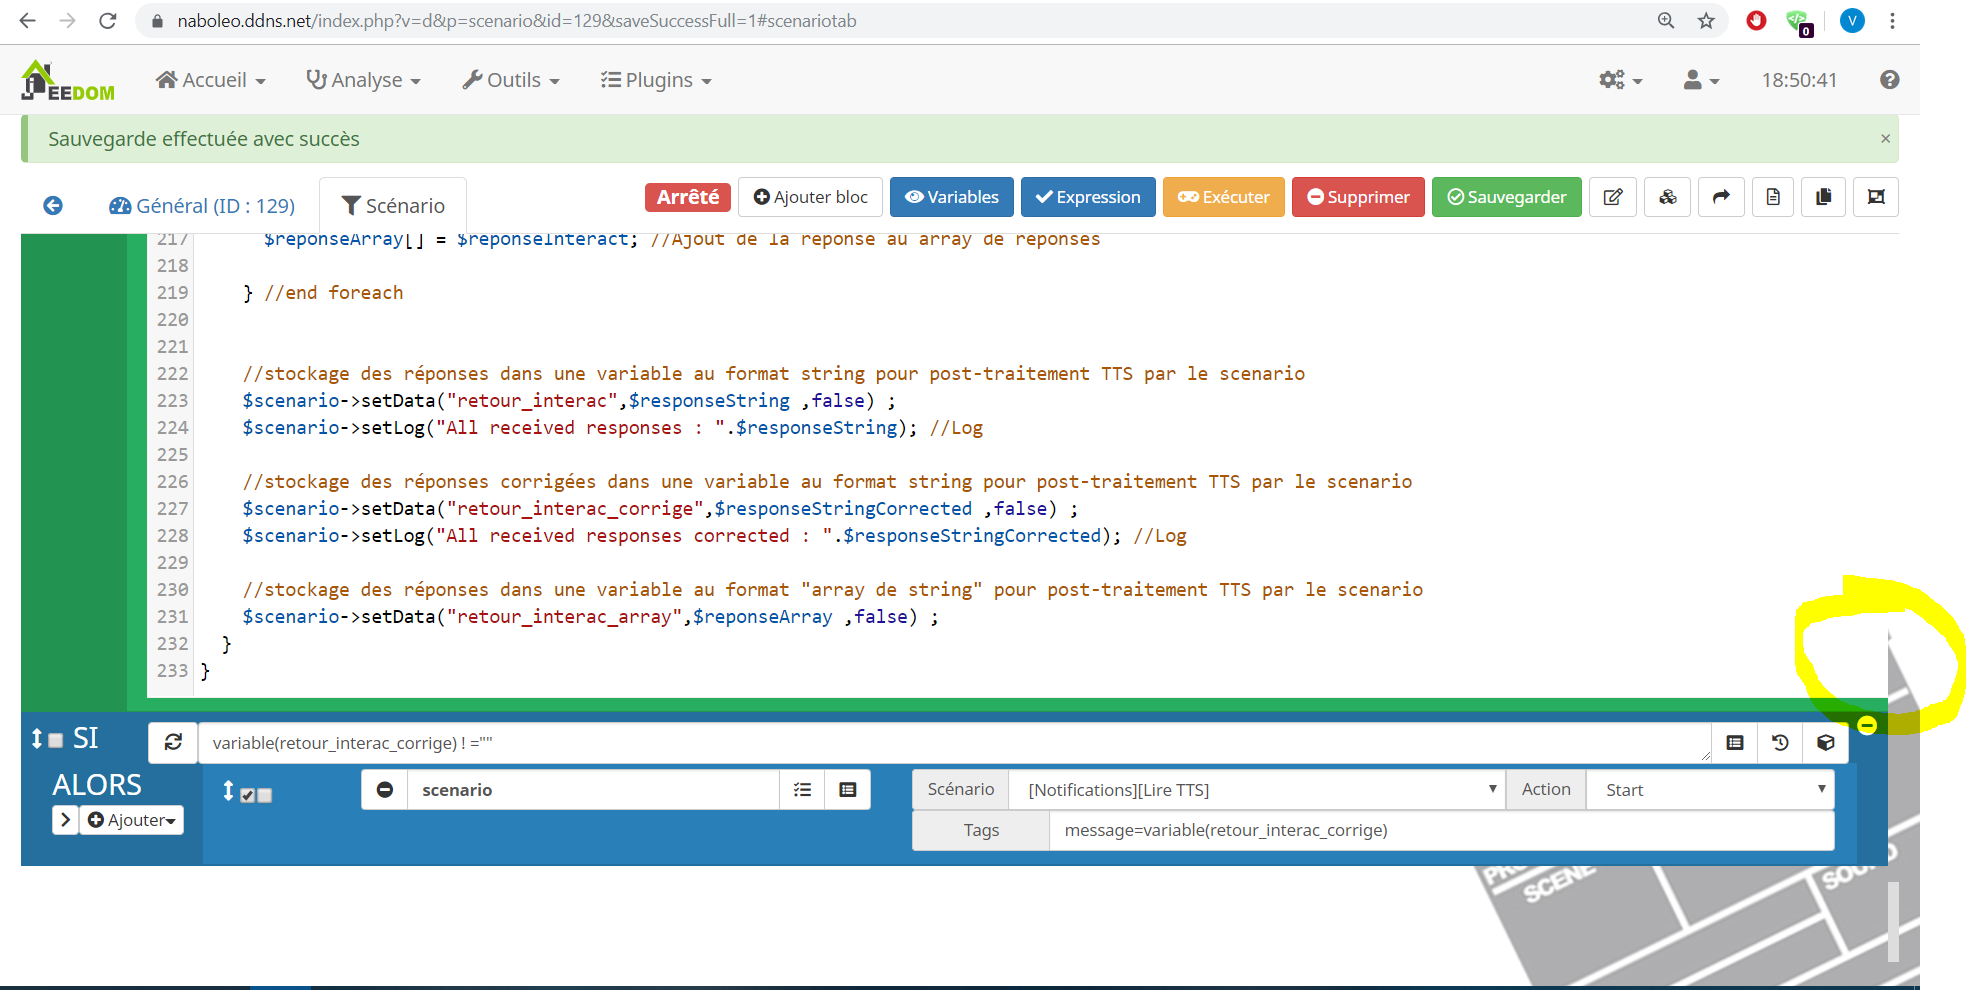This screenshot has height=990, width=1966.
Task: Click the Expression button
Action: click(x=1088, y=197)
